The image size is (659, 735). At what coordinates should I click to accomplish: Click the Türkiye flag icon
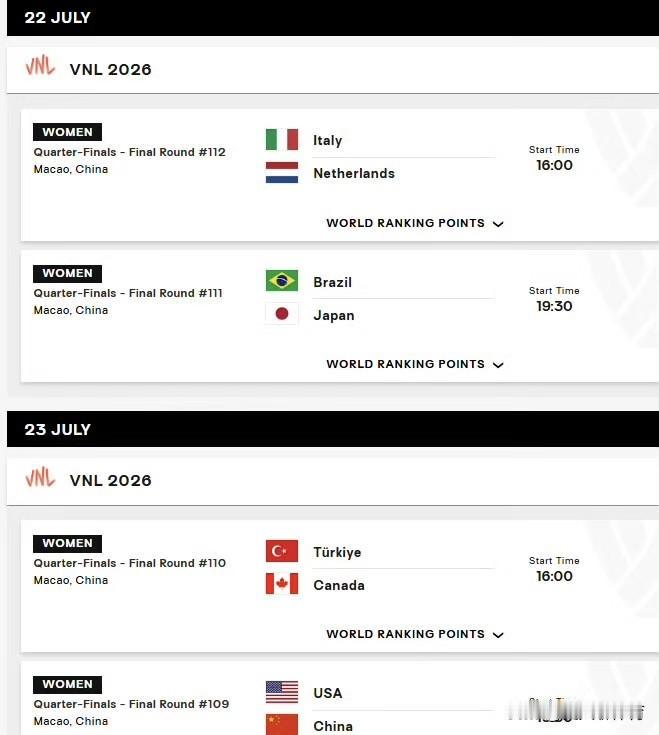click(282, 551)
